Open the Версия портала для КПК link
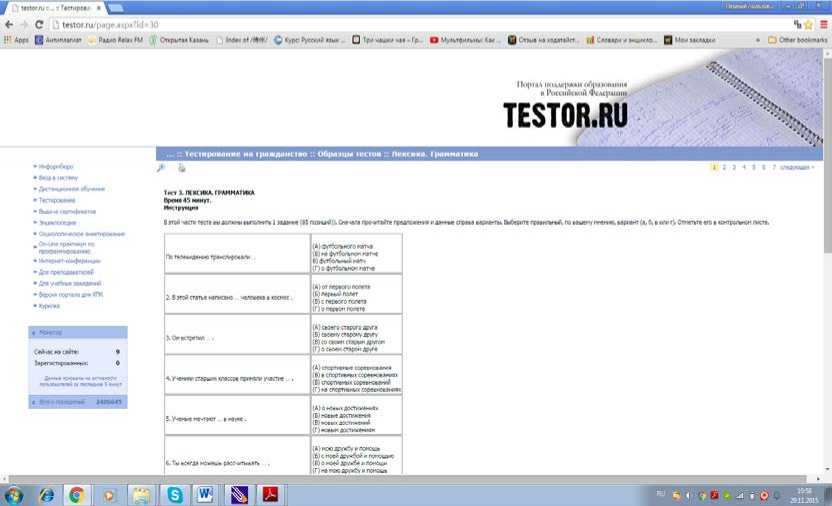This screenshot has width=832, height=506. (x=71, y=294)
